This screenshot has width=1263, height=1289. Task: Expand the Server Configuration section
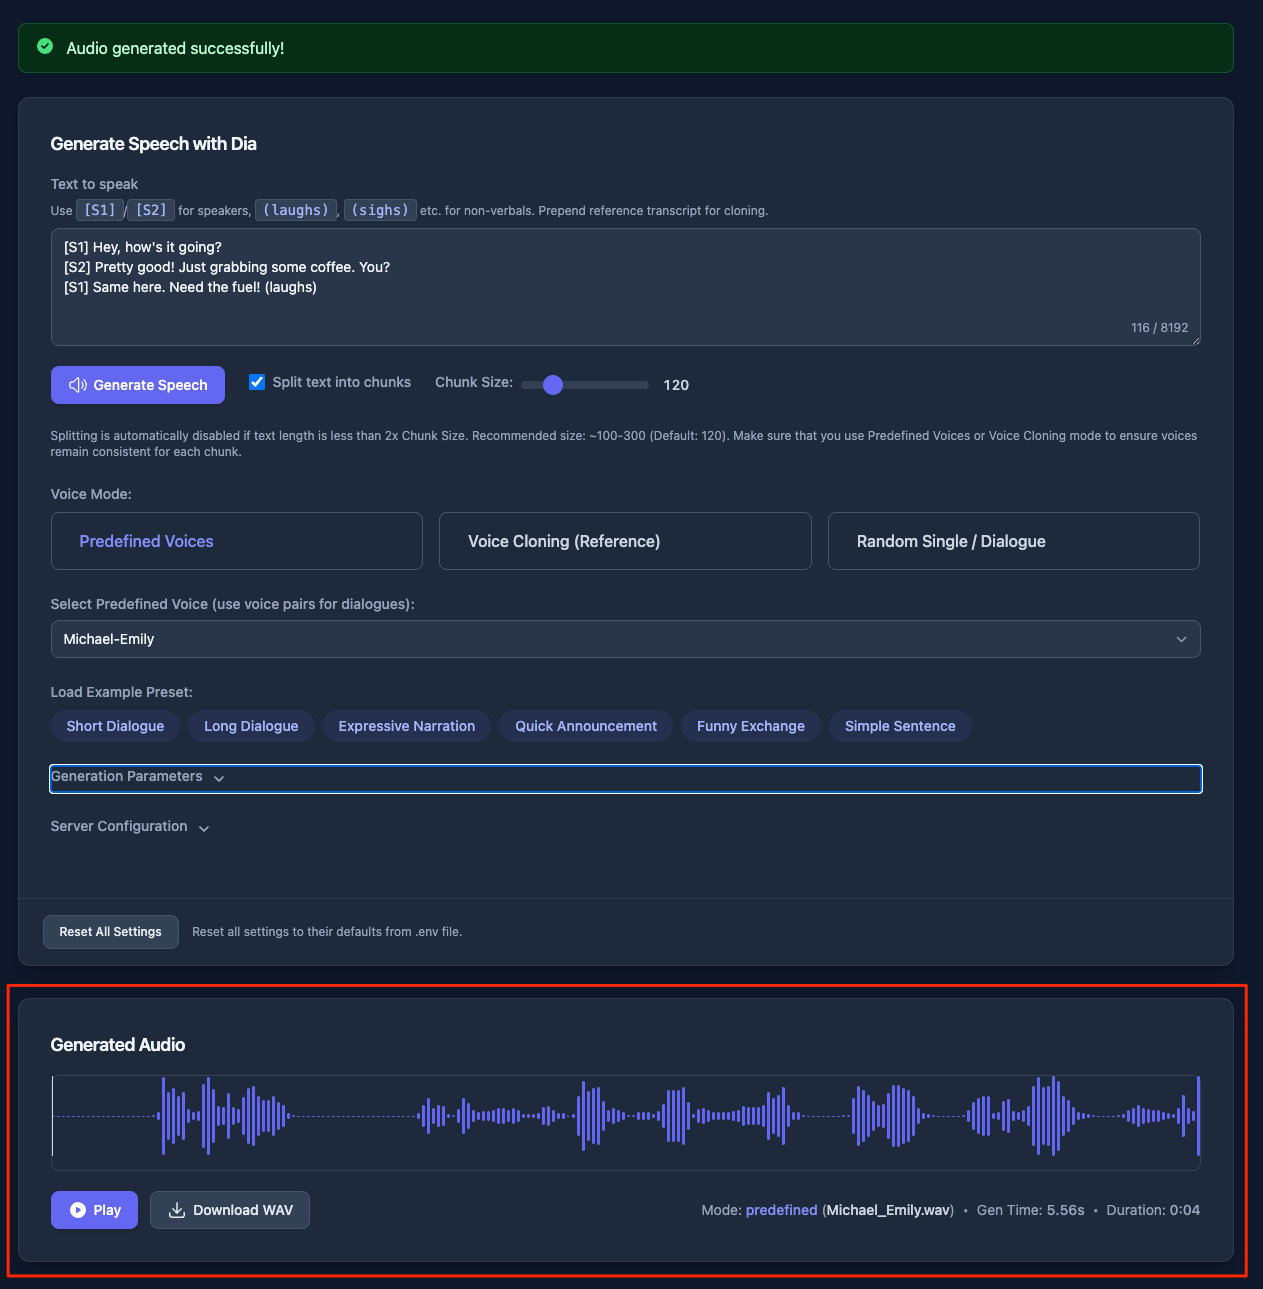point(130,827)
